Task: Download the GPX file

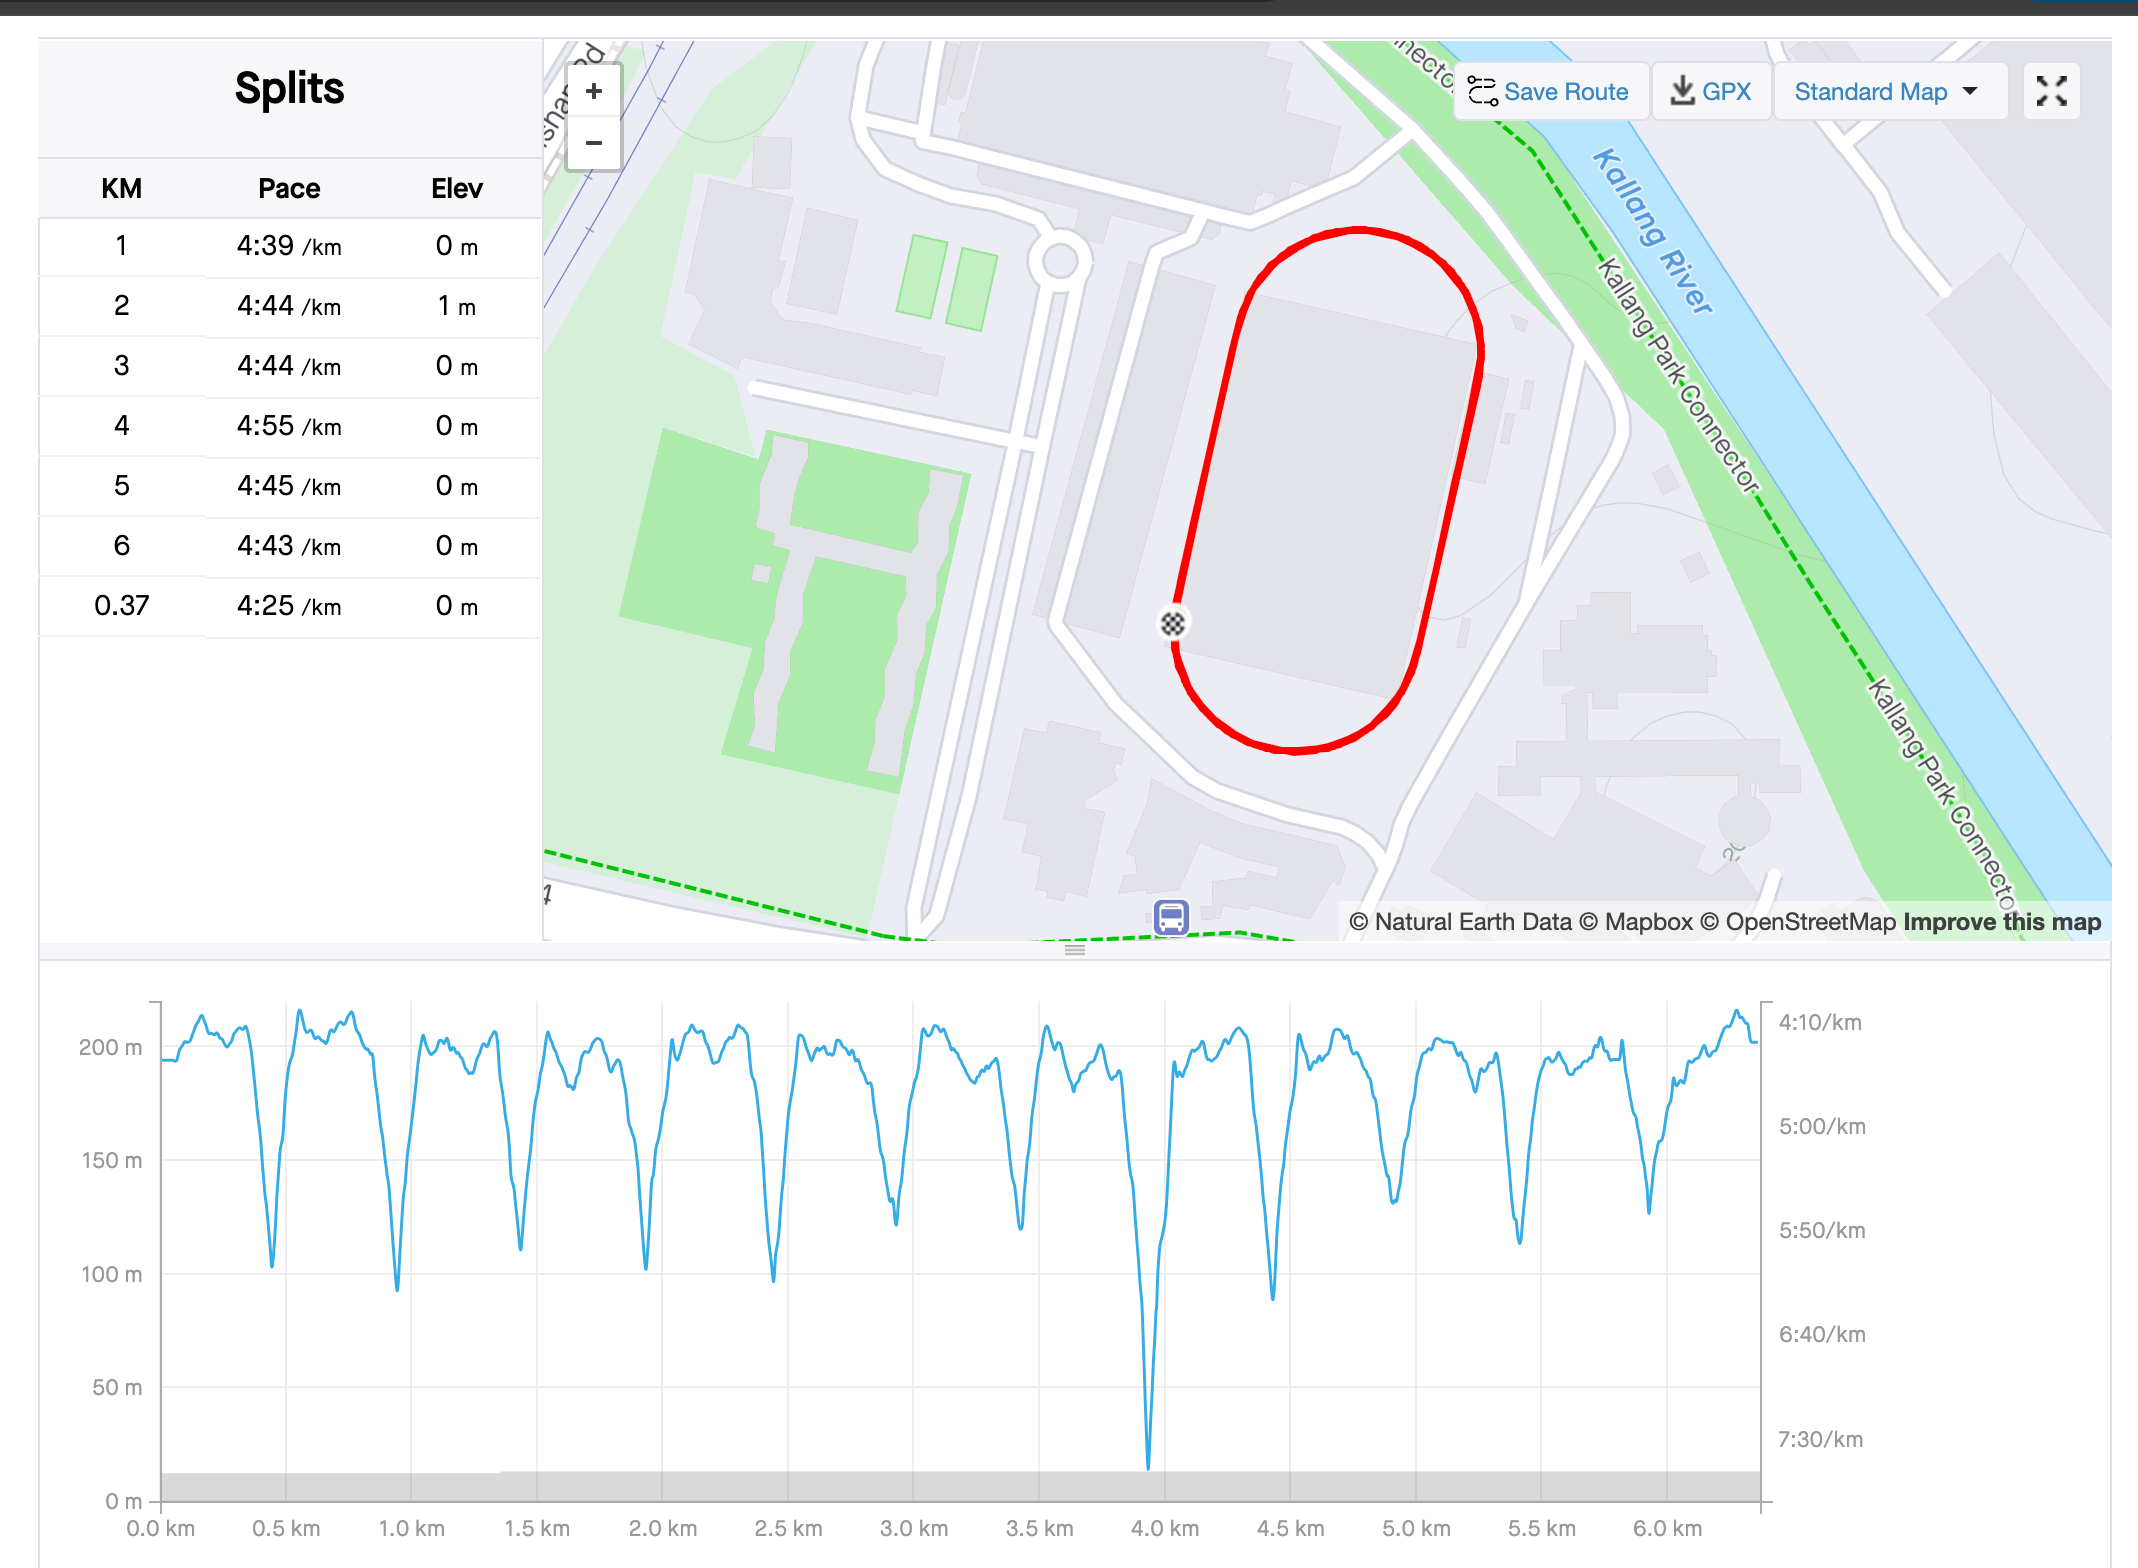Action: click(1711, 92)
